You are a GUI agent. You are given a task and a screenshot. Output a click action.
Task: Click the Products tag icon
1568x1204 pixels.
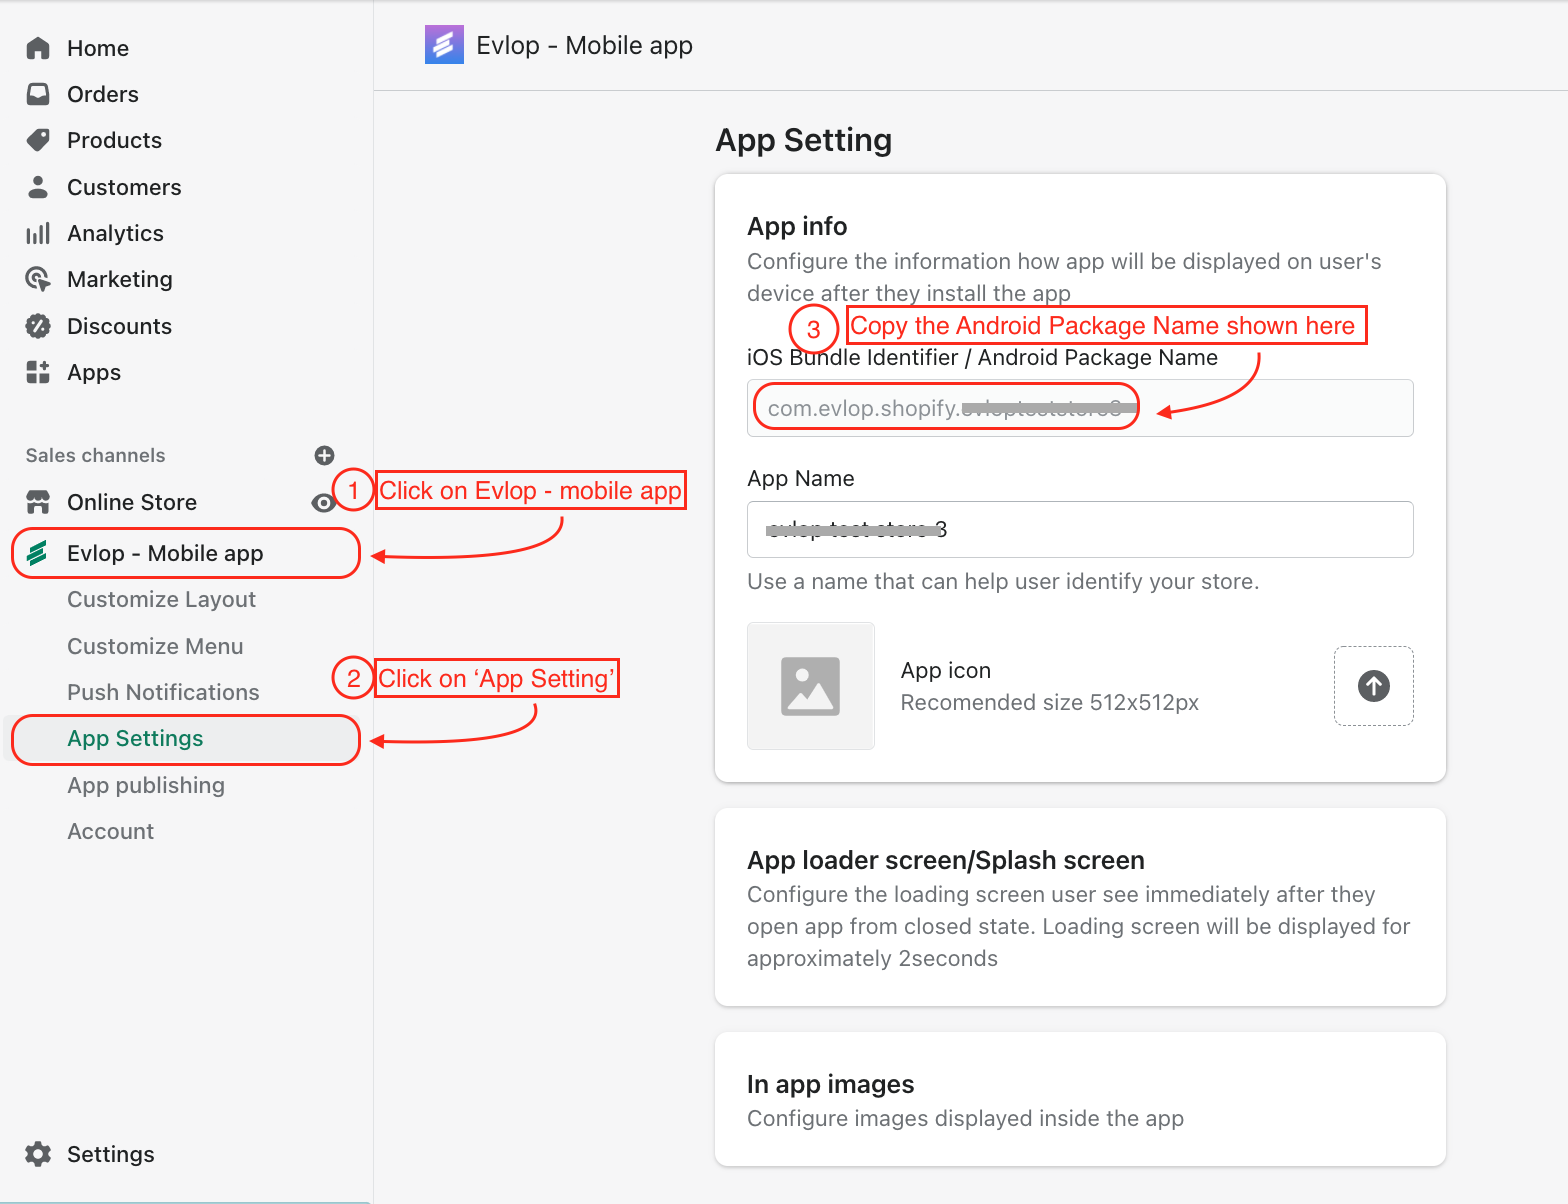click(38, 140)
